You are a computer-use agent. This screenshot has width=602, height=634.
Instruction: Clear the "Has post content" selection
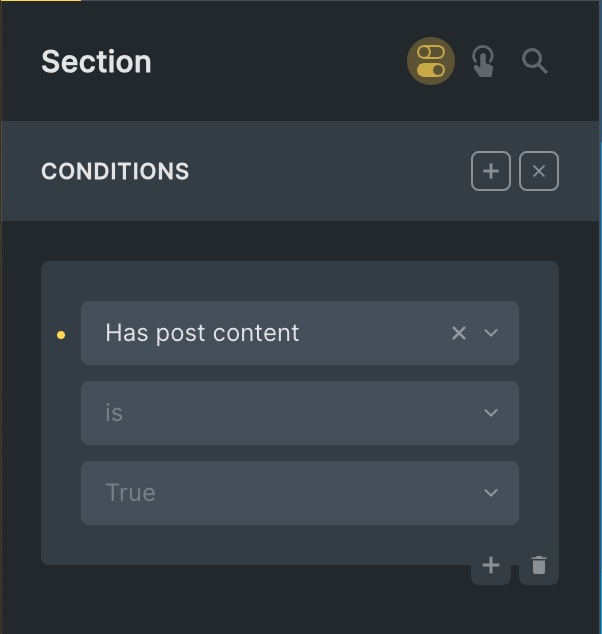459,333
